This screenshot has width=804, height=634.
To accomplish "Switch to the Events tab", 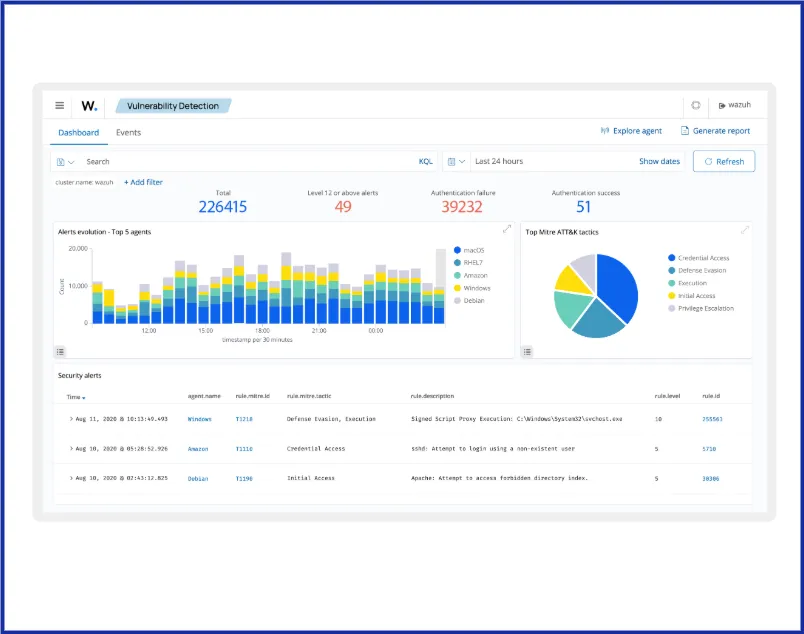I will point(128,132).
